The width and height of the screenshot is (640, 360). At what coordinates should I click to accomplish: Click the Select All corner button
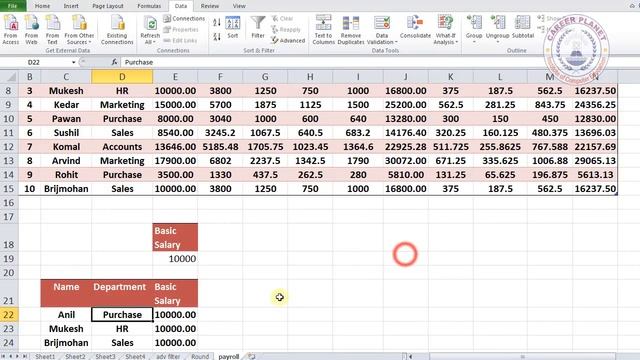pos(9,77)
